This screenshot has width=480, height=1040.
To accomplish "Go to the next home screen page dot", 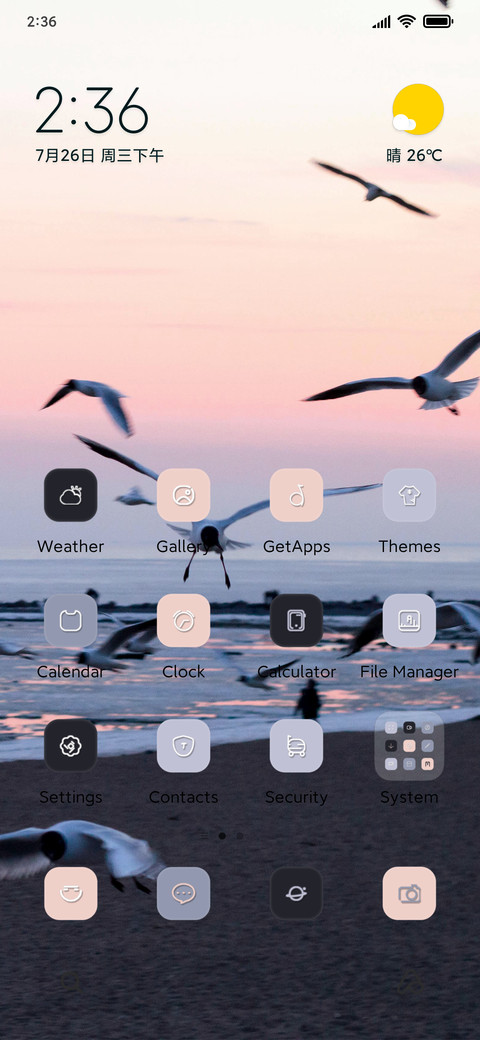I will [239, 836].
